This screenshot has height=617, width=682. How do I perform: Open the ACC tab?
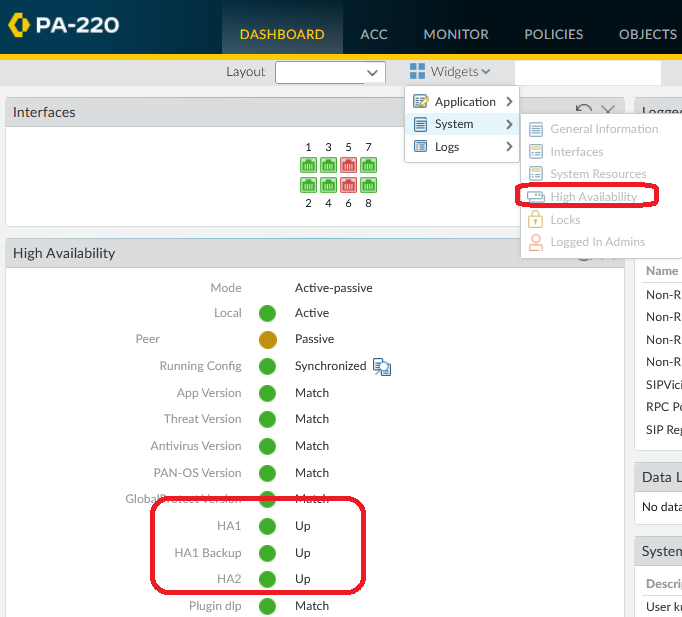click(x=374, y=34)
